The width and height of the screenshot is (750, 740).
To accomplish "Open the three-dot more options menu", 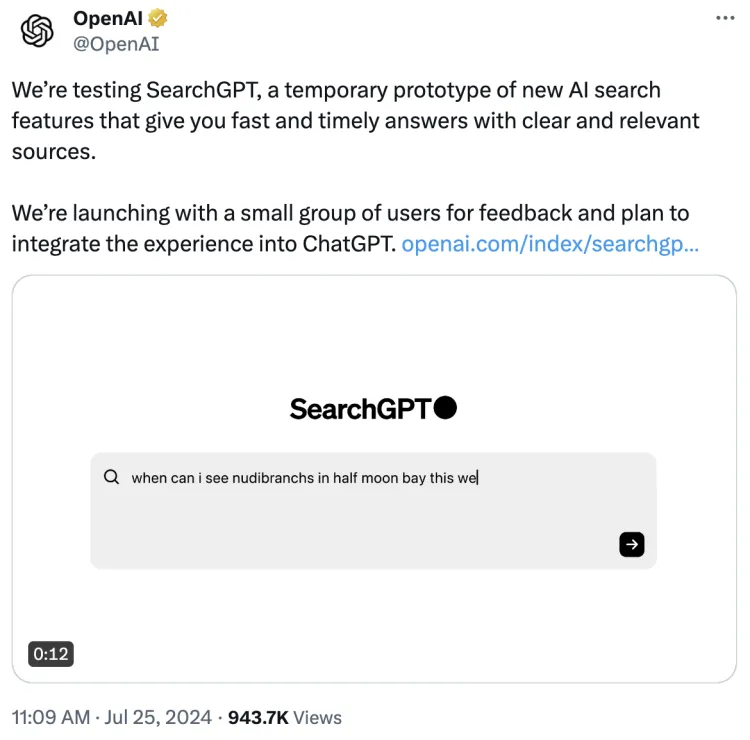I will [x=730, y=19].
